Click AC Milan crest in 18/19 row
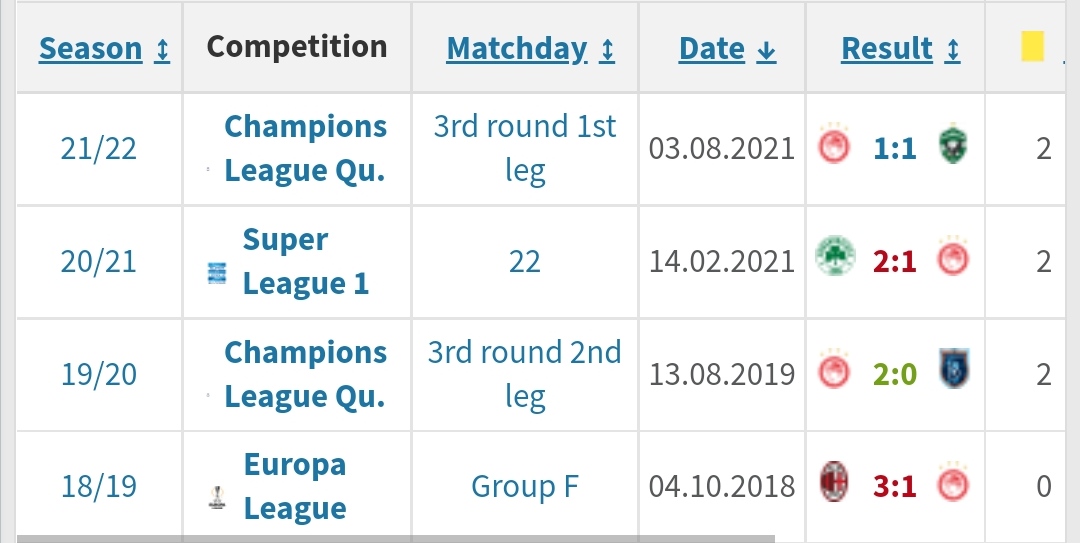 (x=834, y=482)
